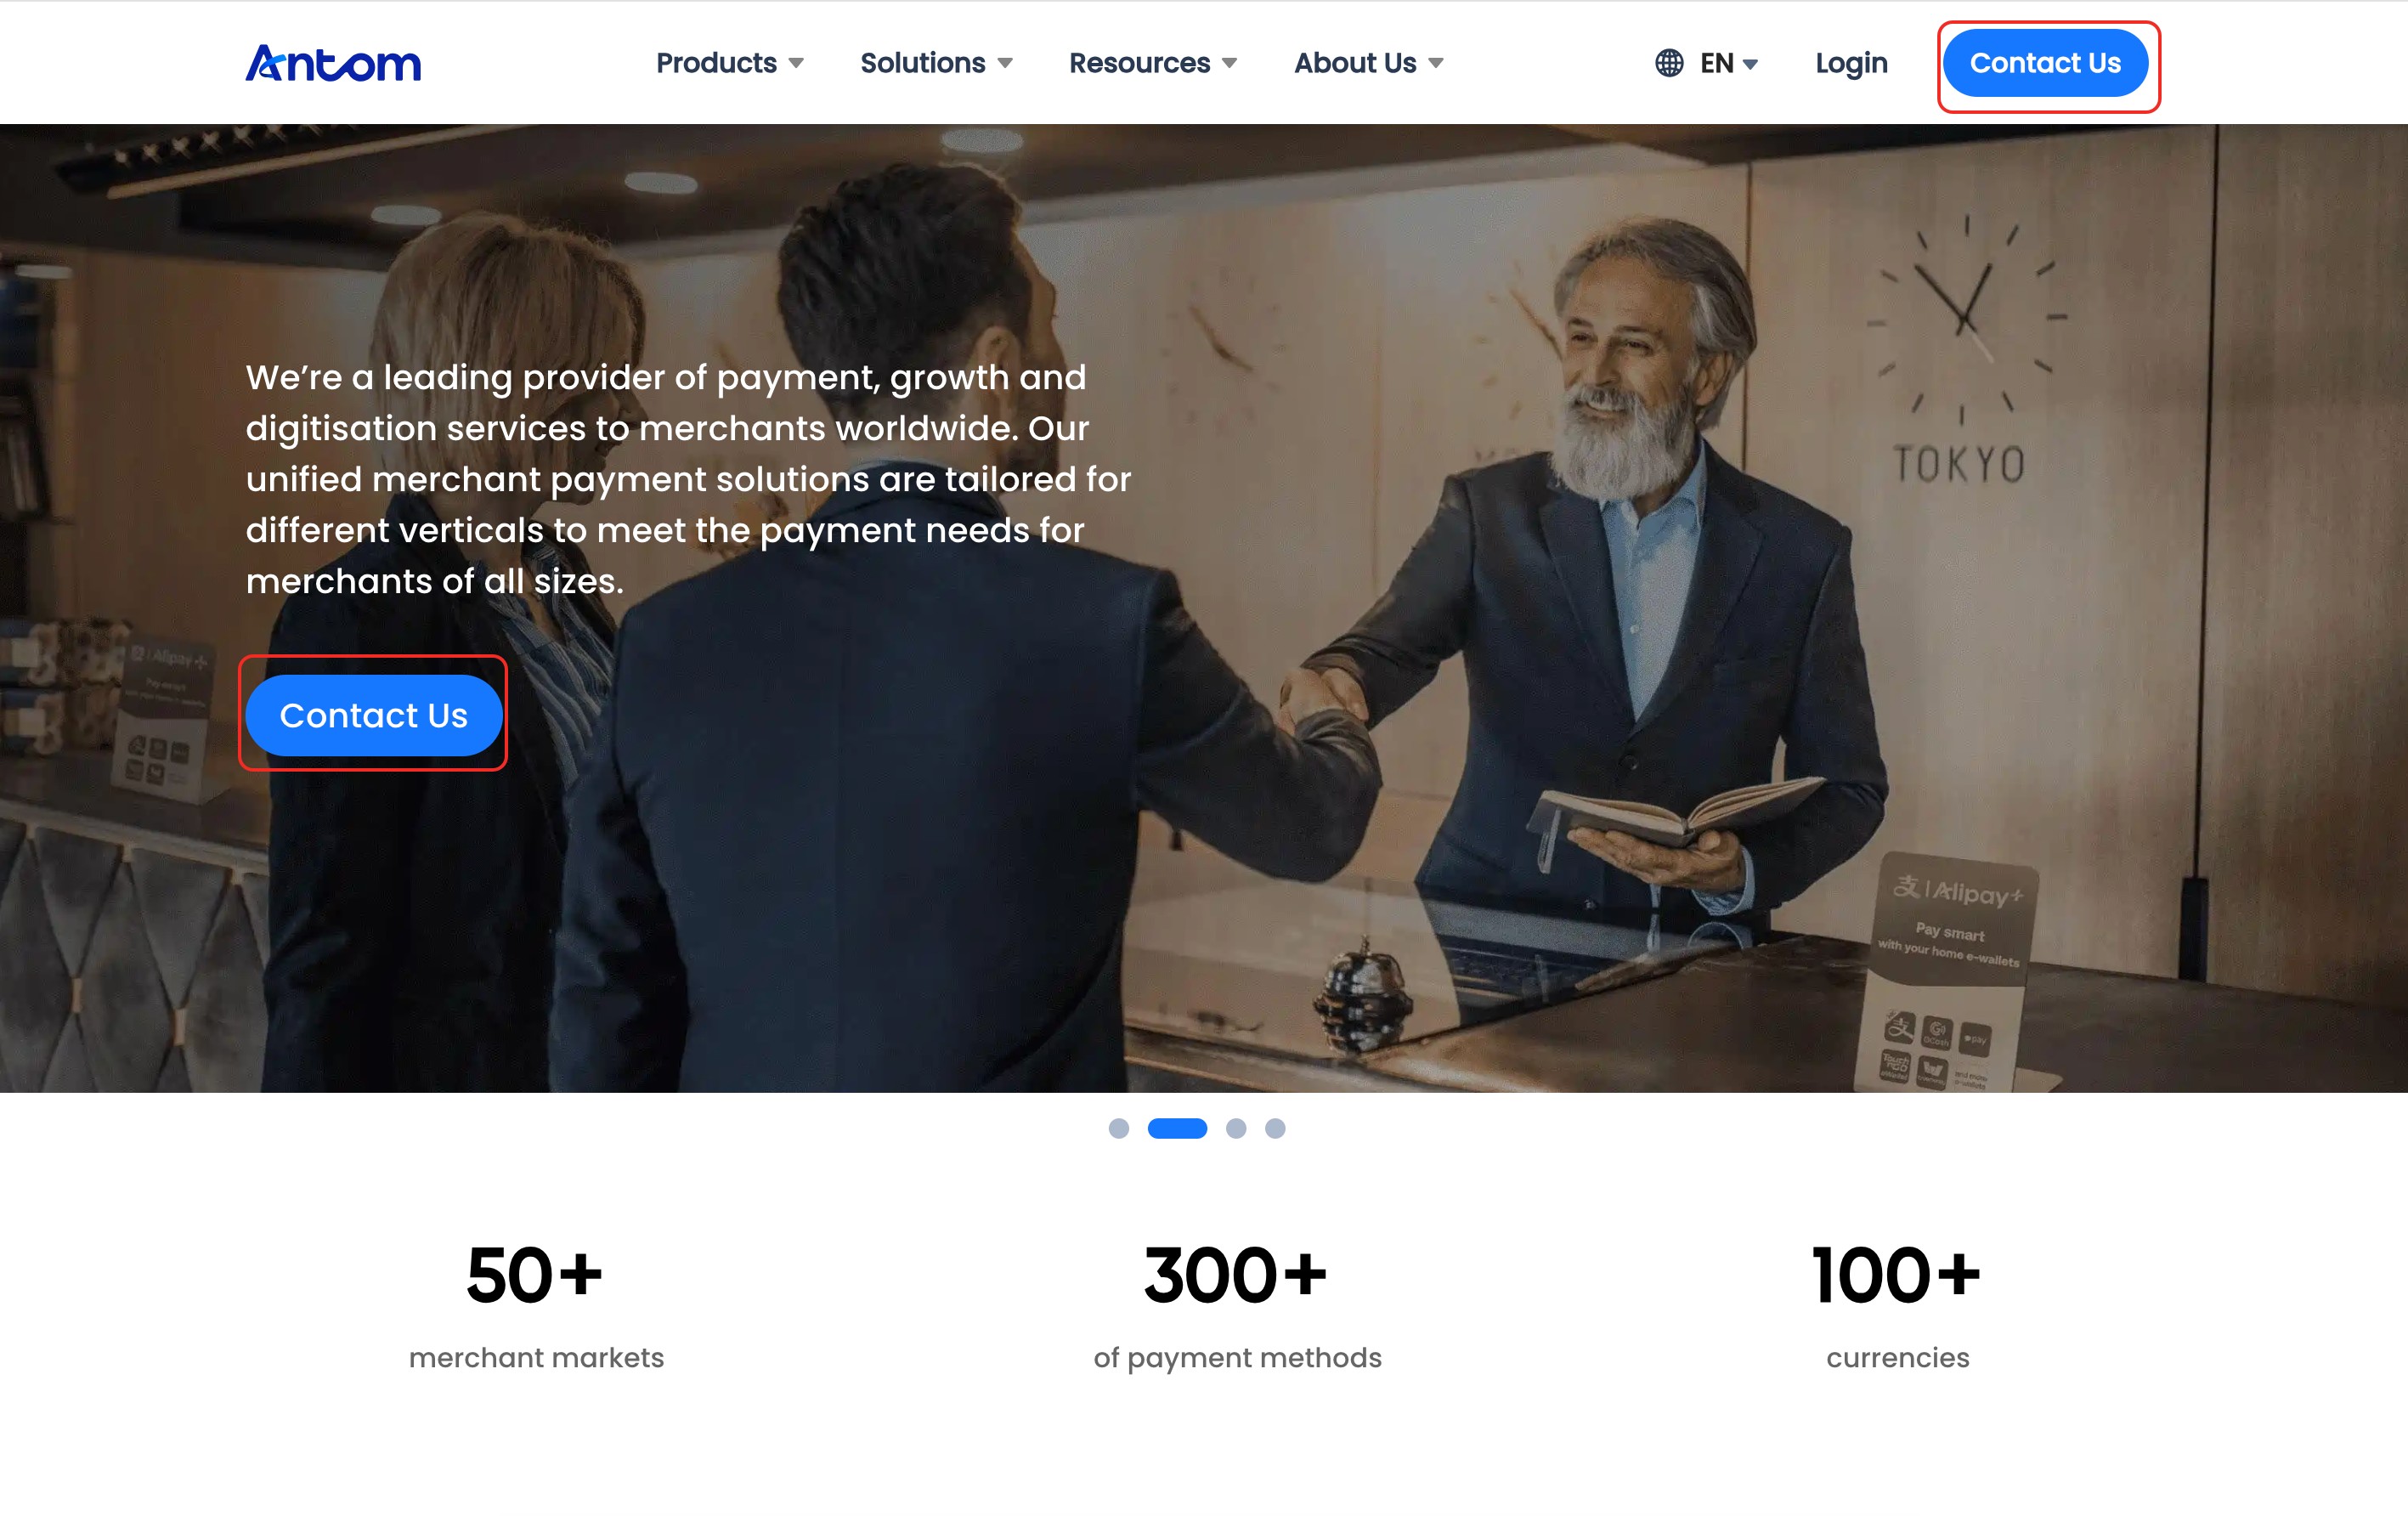Image resolution: width=2408 pixels, height=1516 pixels.
Task: Open the EN language selector arrow
Action: pyautogui.click(x=1750, y=64)
